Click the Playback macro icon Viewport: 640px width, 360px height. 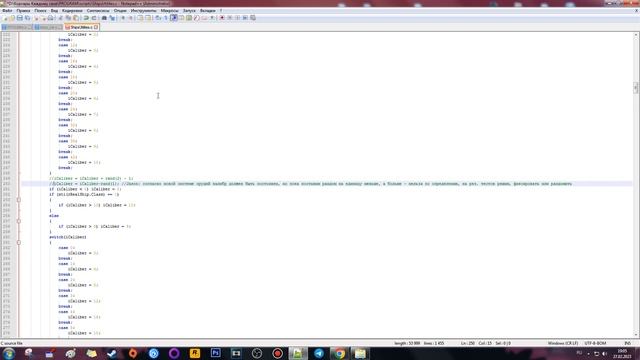coord(238,18)
